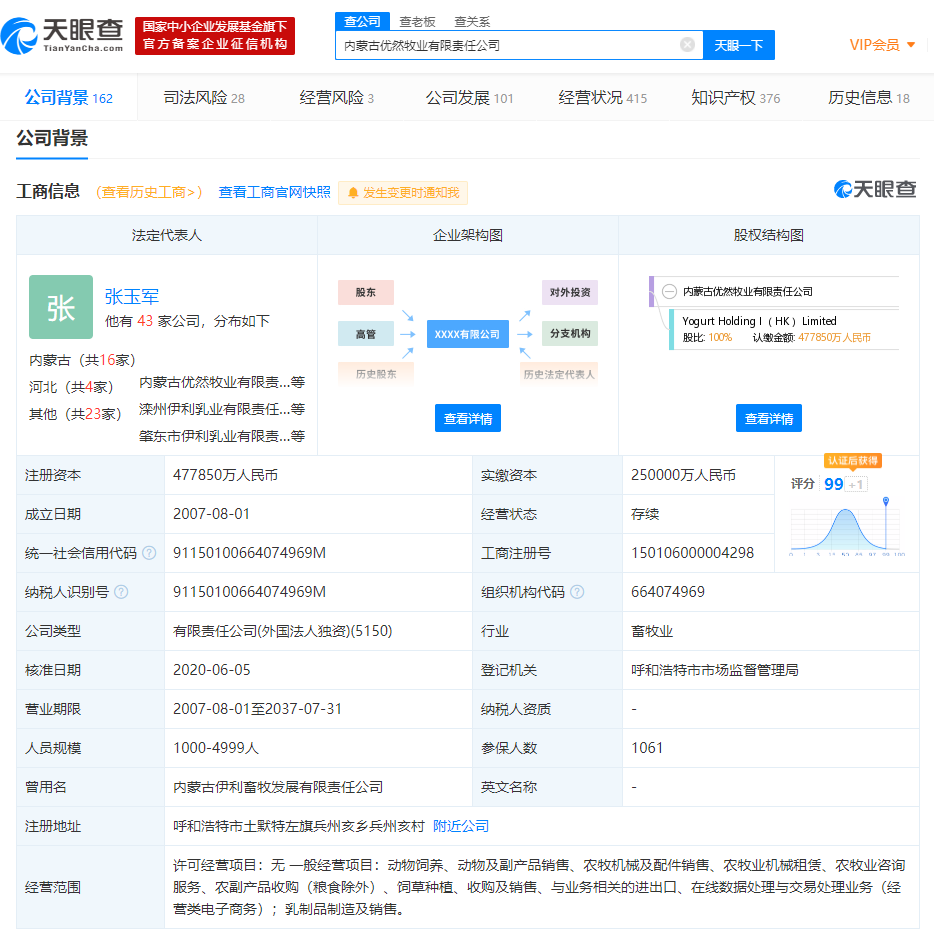The height and width of the screenshot is (934, 934).
Task: Show help for 统一社会信用代码
Action: (x=150, y=553)
